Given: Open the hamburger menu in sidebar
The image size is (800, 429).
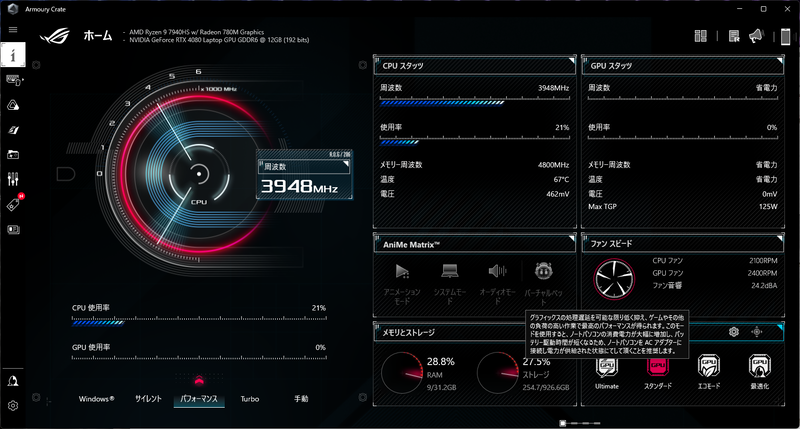Looking at the screenshot, I should 13,30.
